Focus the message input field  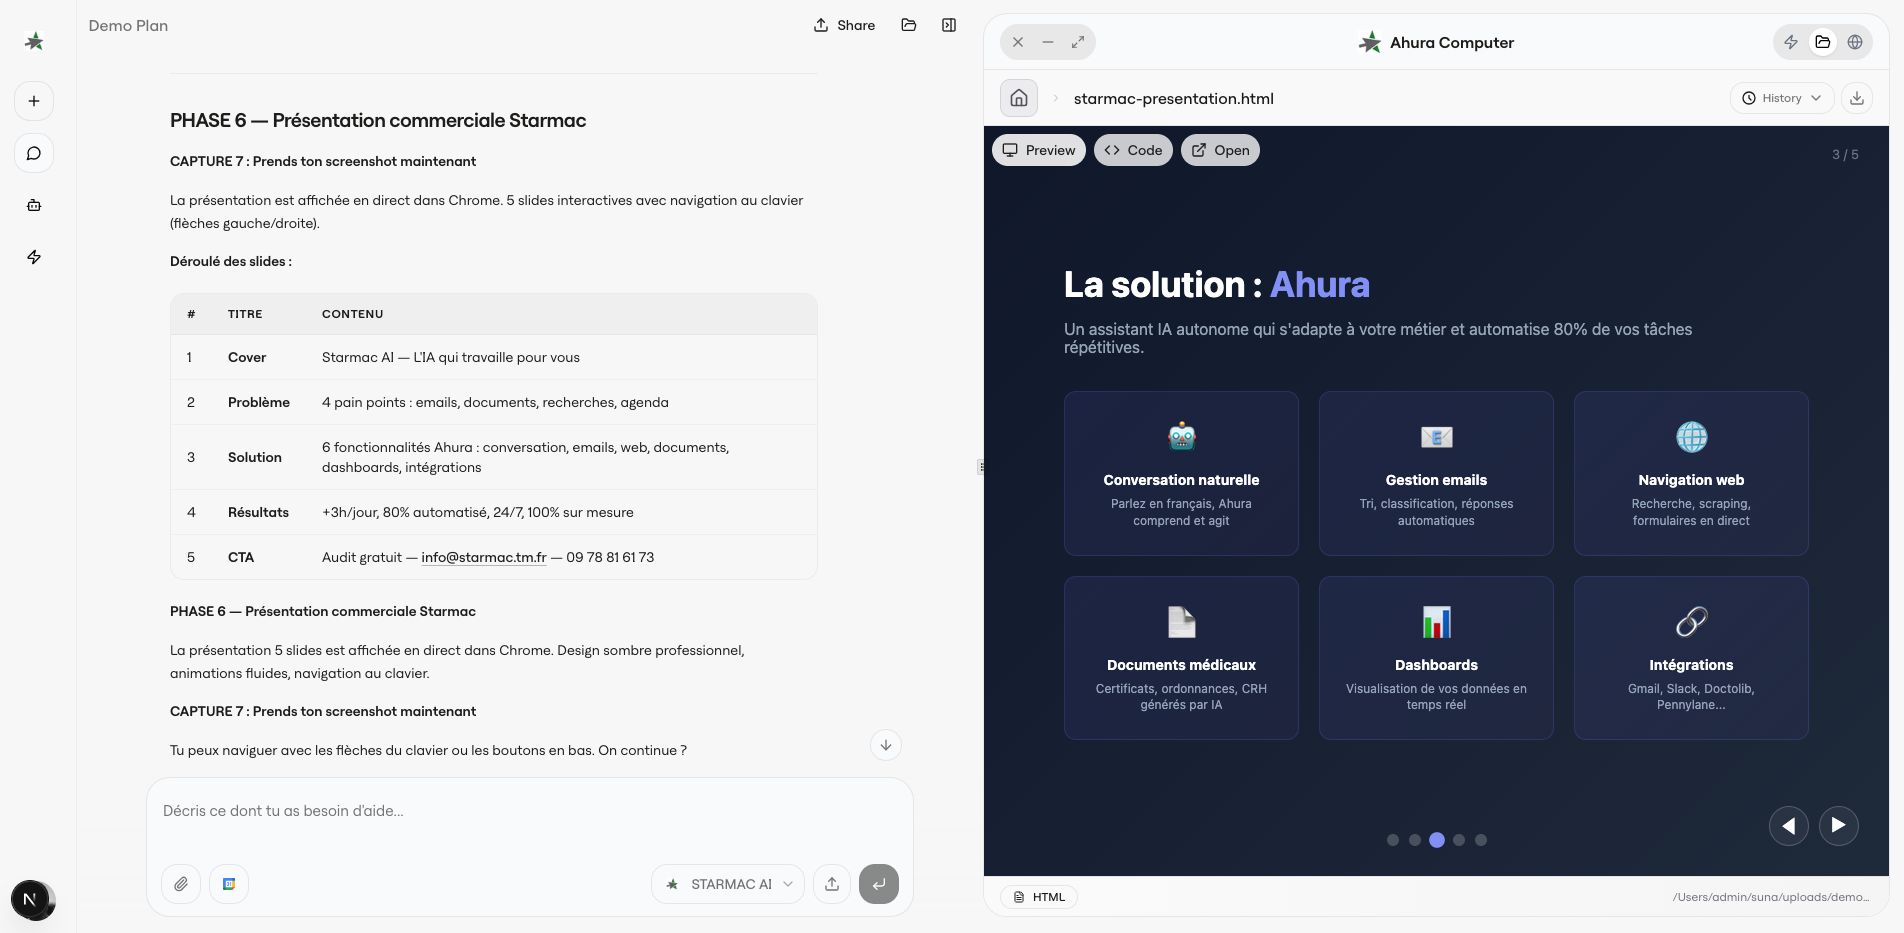pyautogui.click(x=530, y=811)
